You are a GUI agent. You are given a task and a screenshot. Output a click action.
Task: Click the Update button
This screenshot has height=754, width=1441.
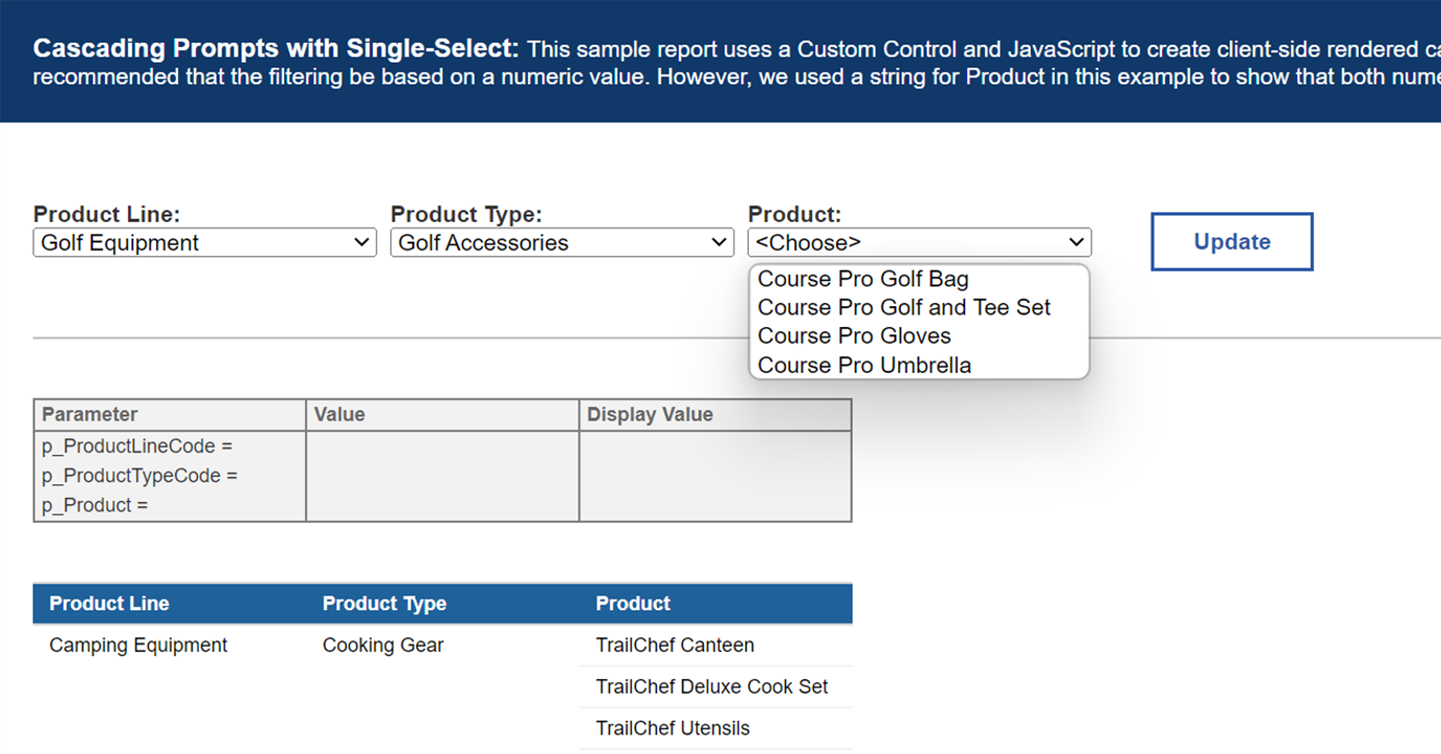tap(1231, 242)
